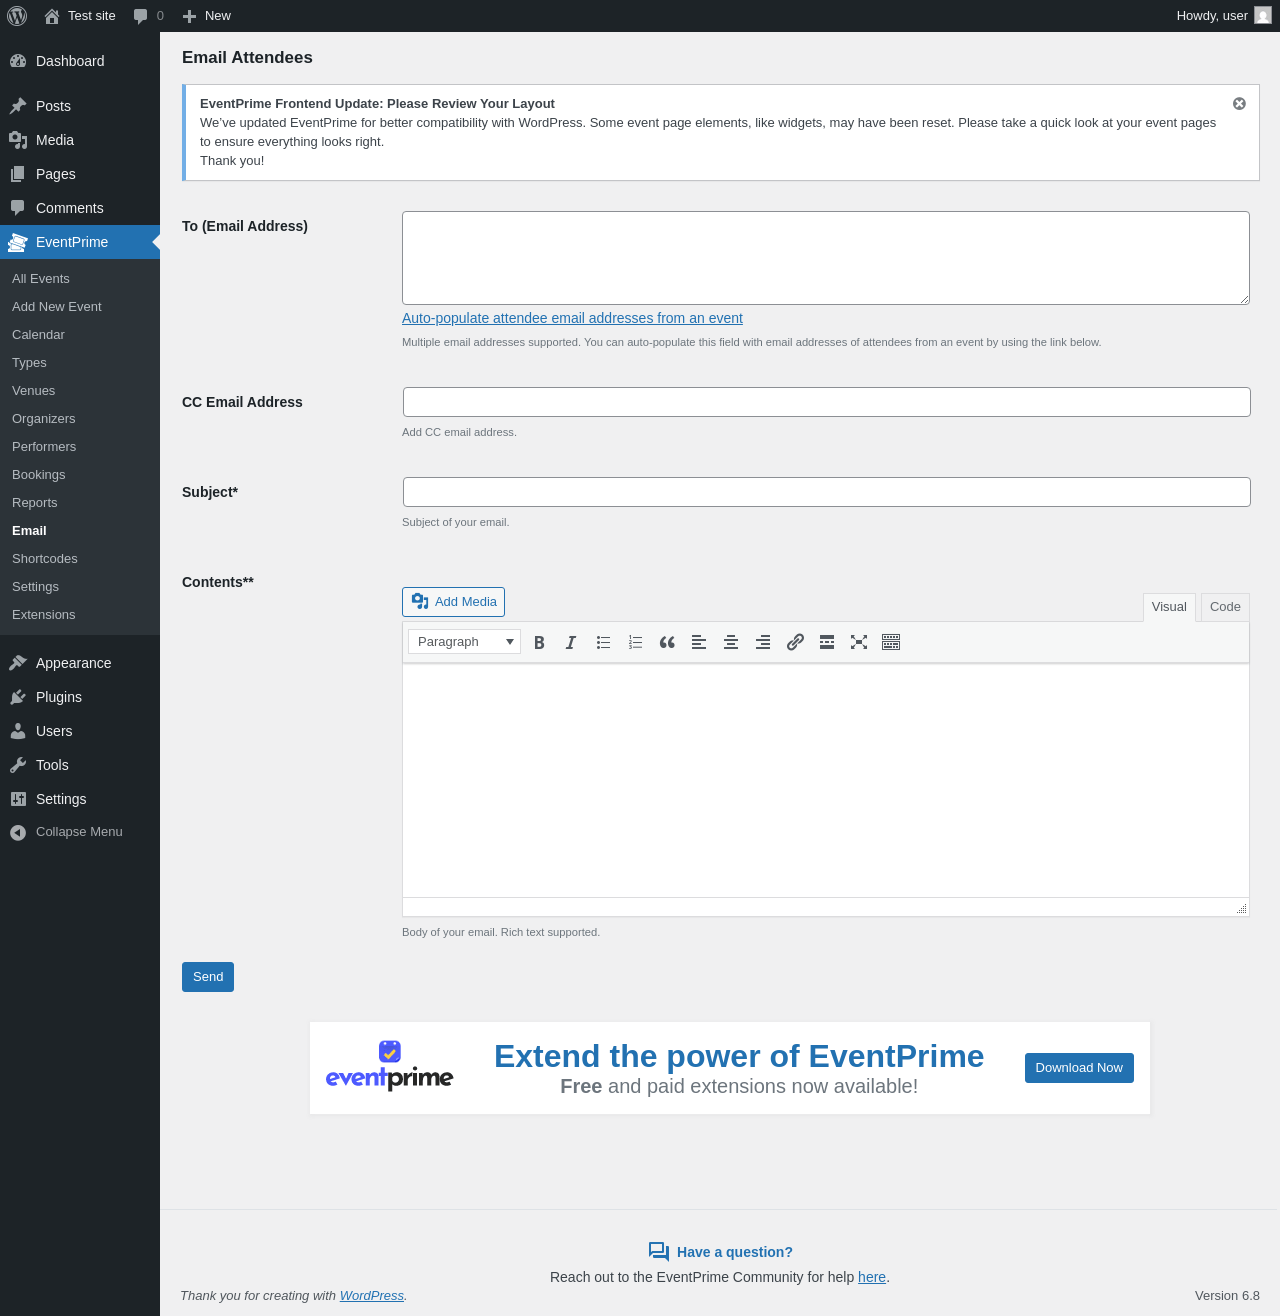Focus the Subject field

[x=827, y=492]
